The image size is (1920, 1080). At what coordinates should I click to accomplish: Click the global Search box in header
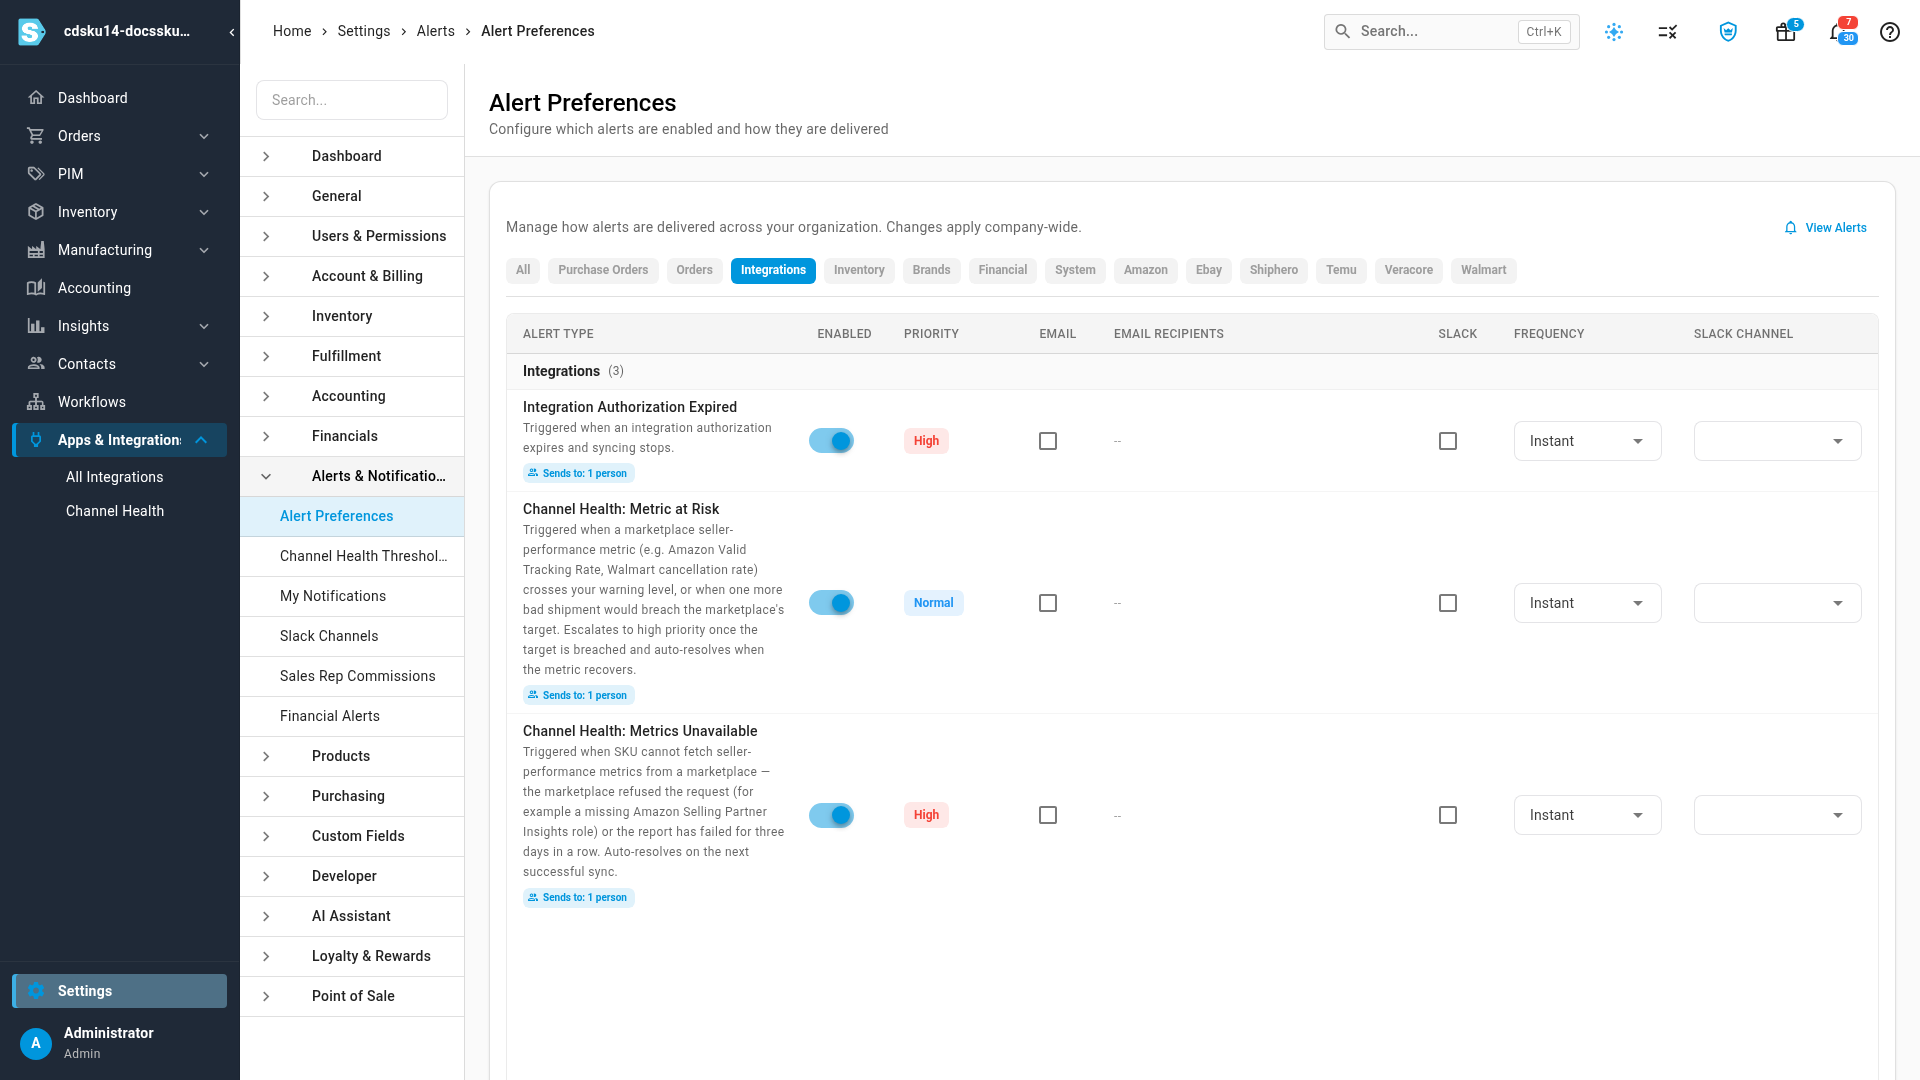click(x=1452, y=32)
